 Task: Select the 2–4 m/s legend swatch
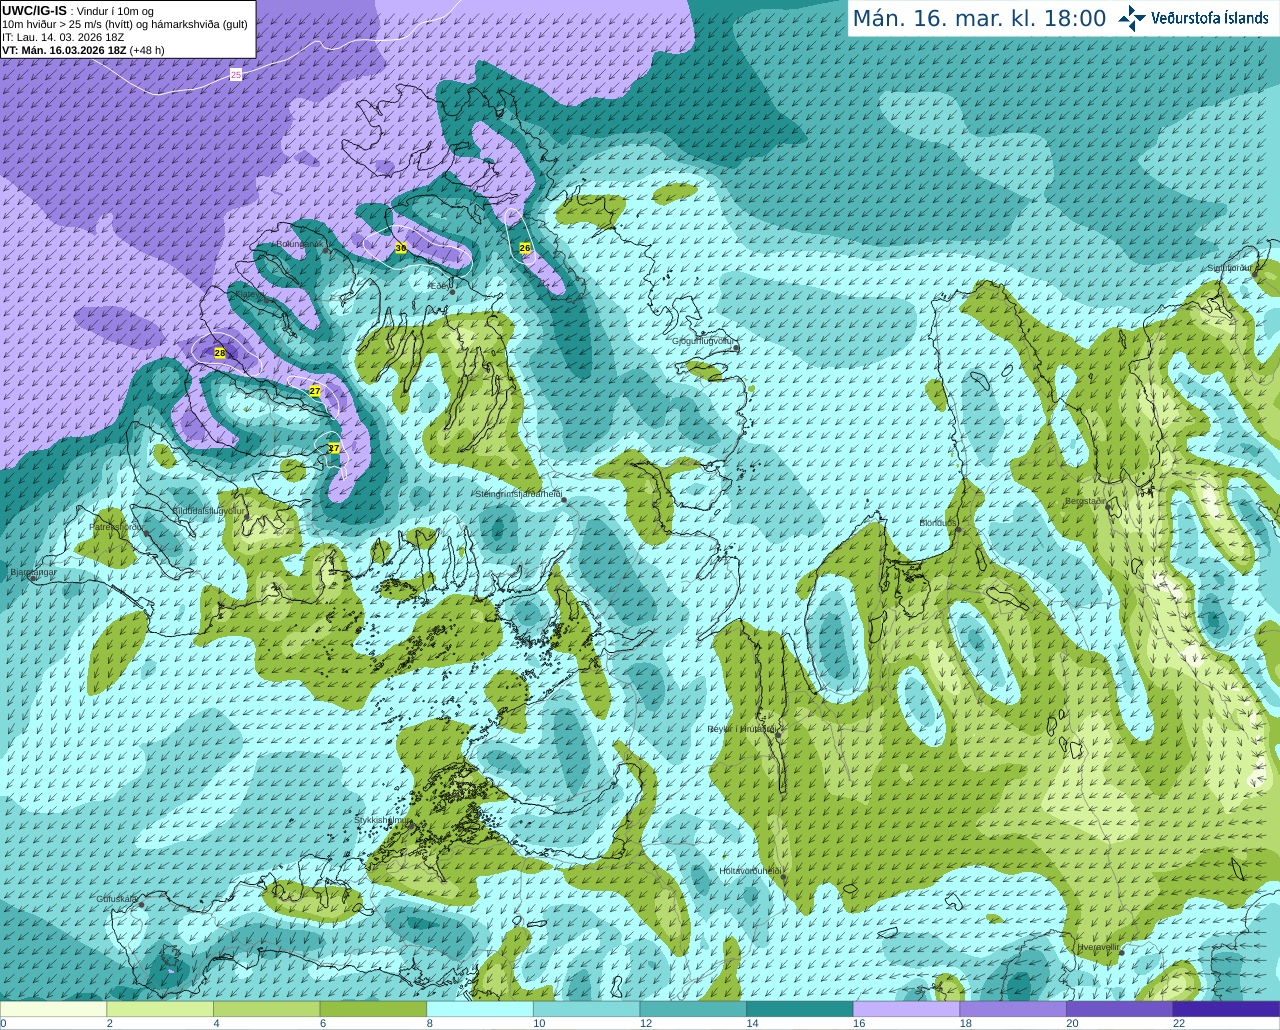[160, 1009]
